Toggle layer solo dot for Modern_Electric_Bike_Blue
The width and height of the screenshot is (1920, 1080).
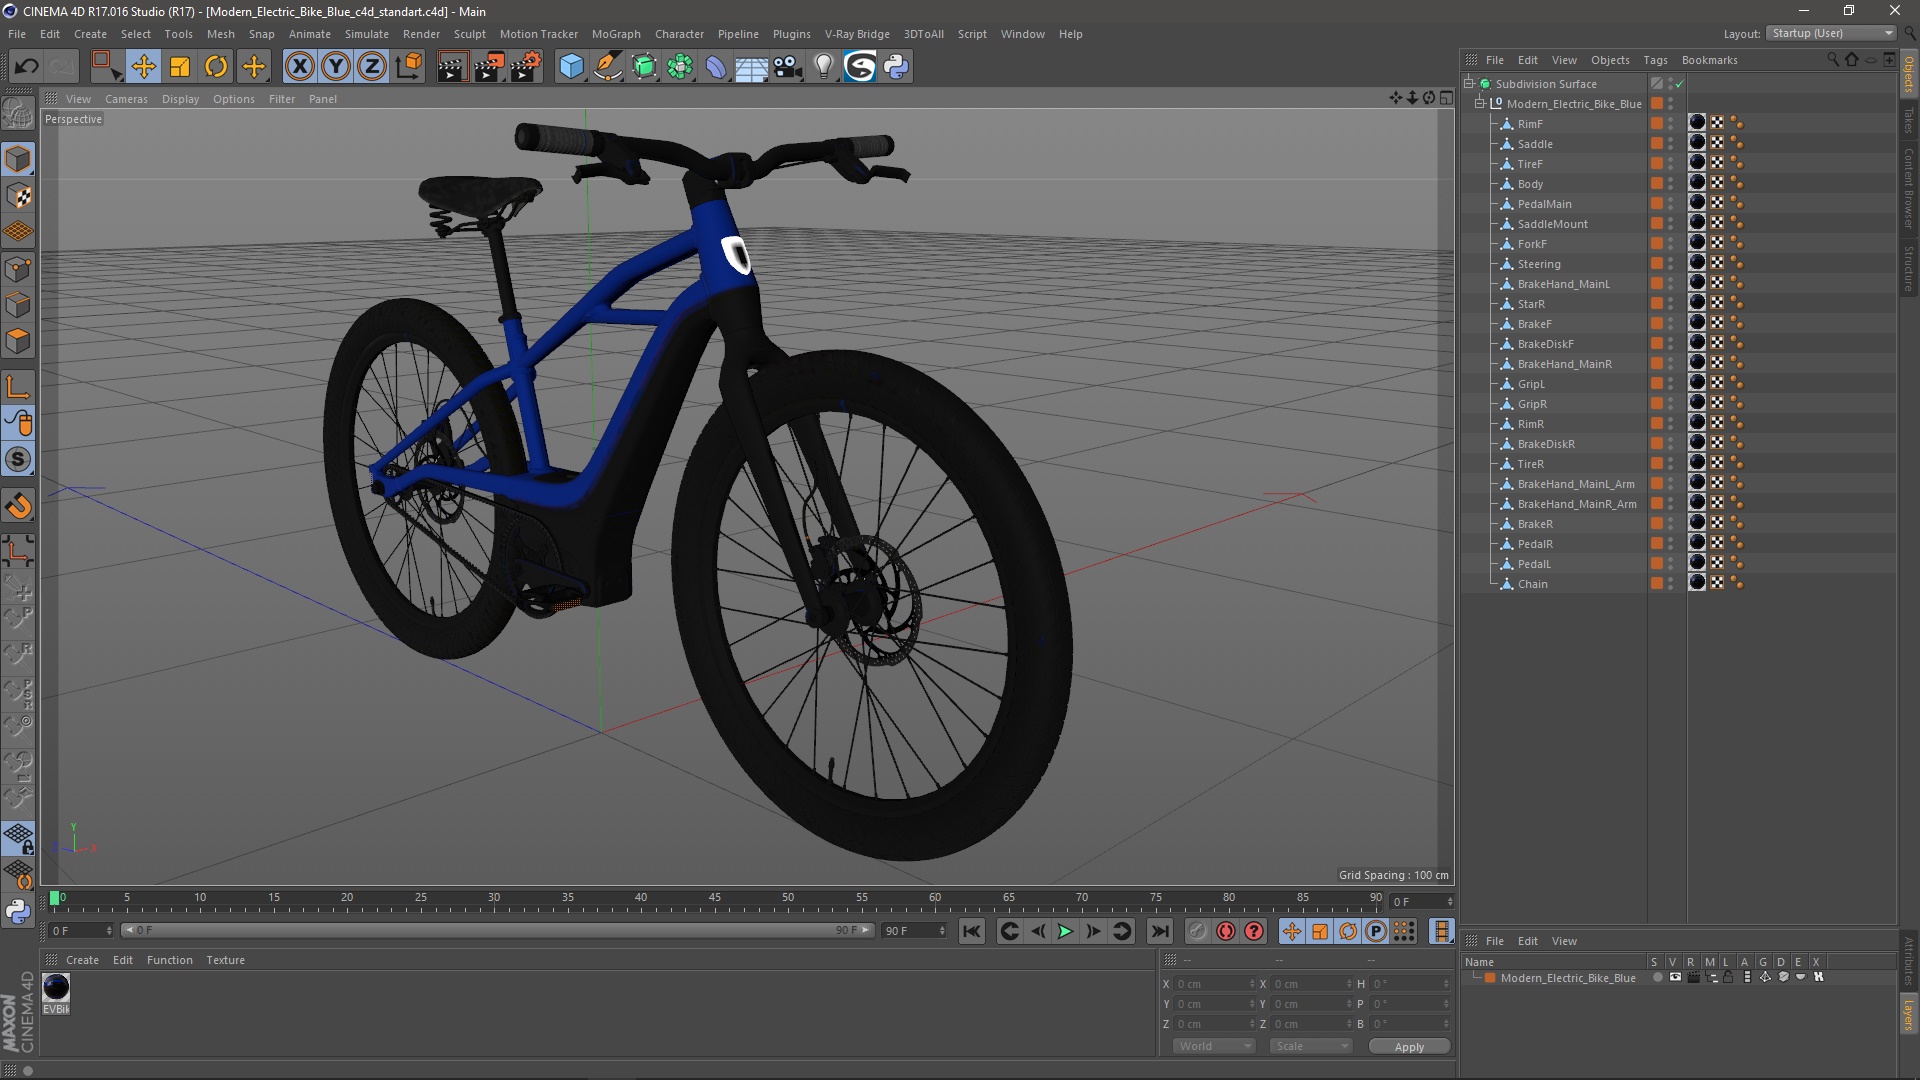tap(1657, 978)
